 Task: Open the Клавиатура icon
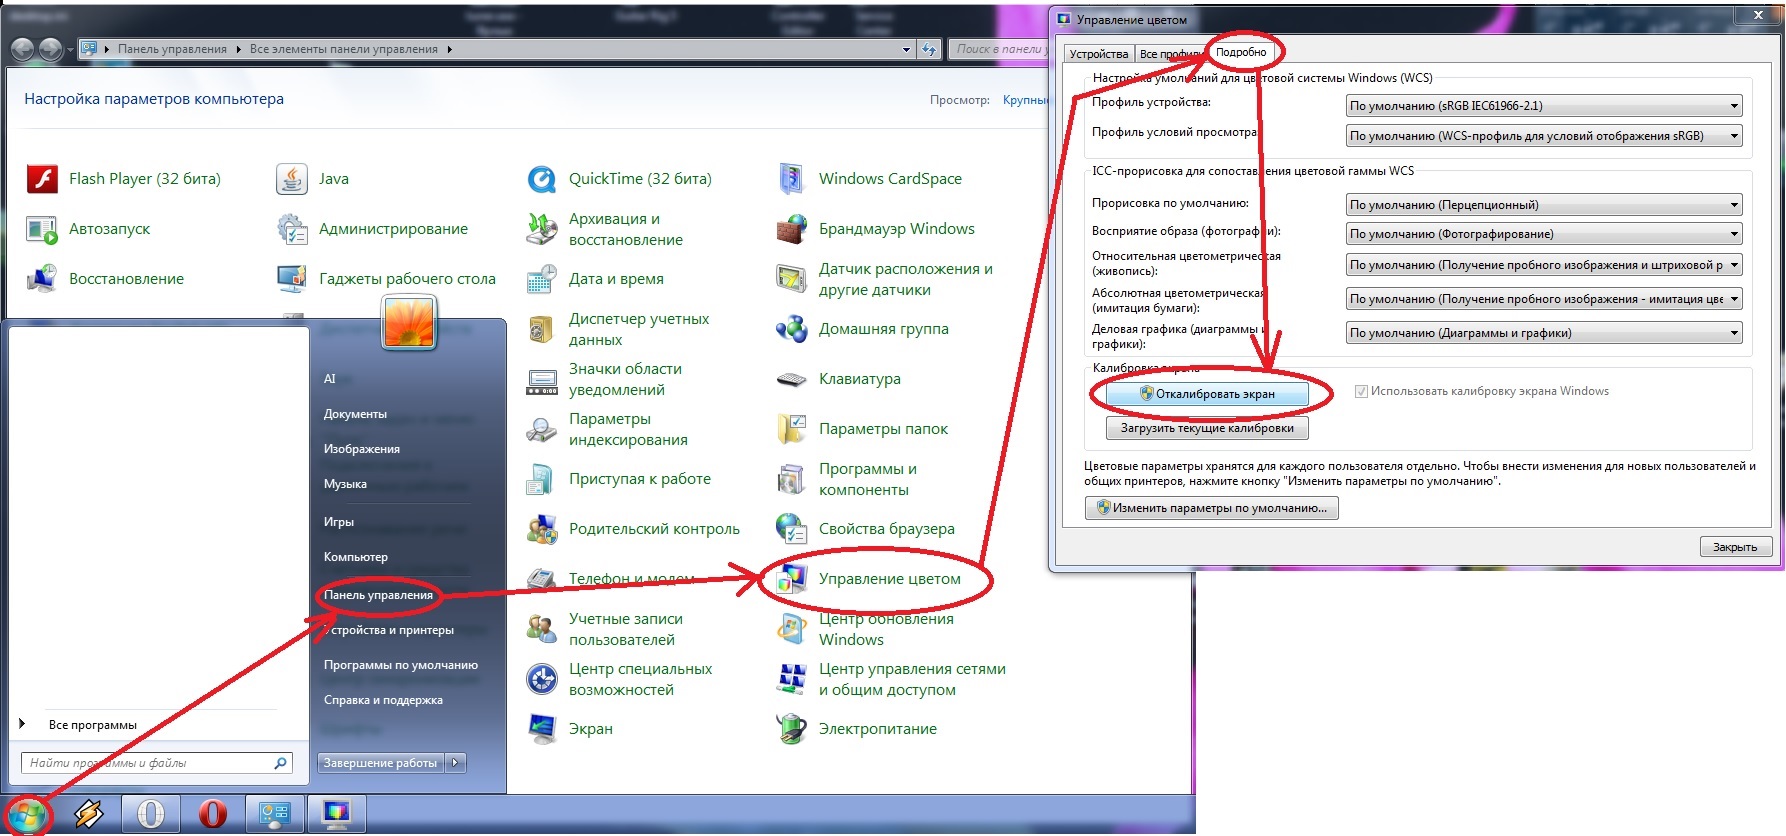tap(792, 379)
